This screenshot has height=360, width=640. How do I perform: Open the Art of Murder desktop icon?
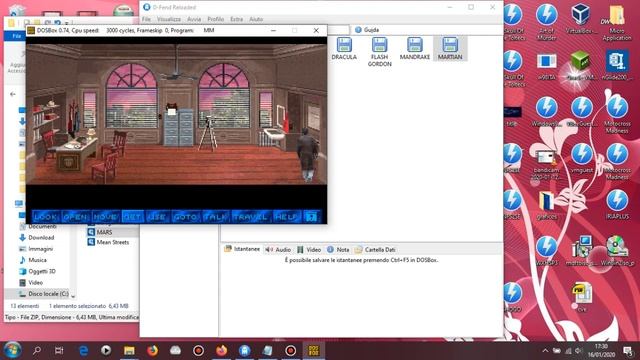point(547,22)
